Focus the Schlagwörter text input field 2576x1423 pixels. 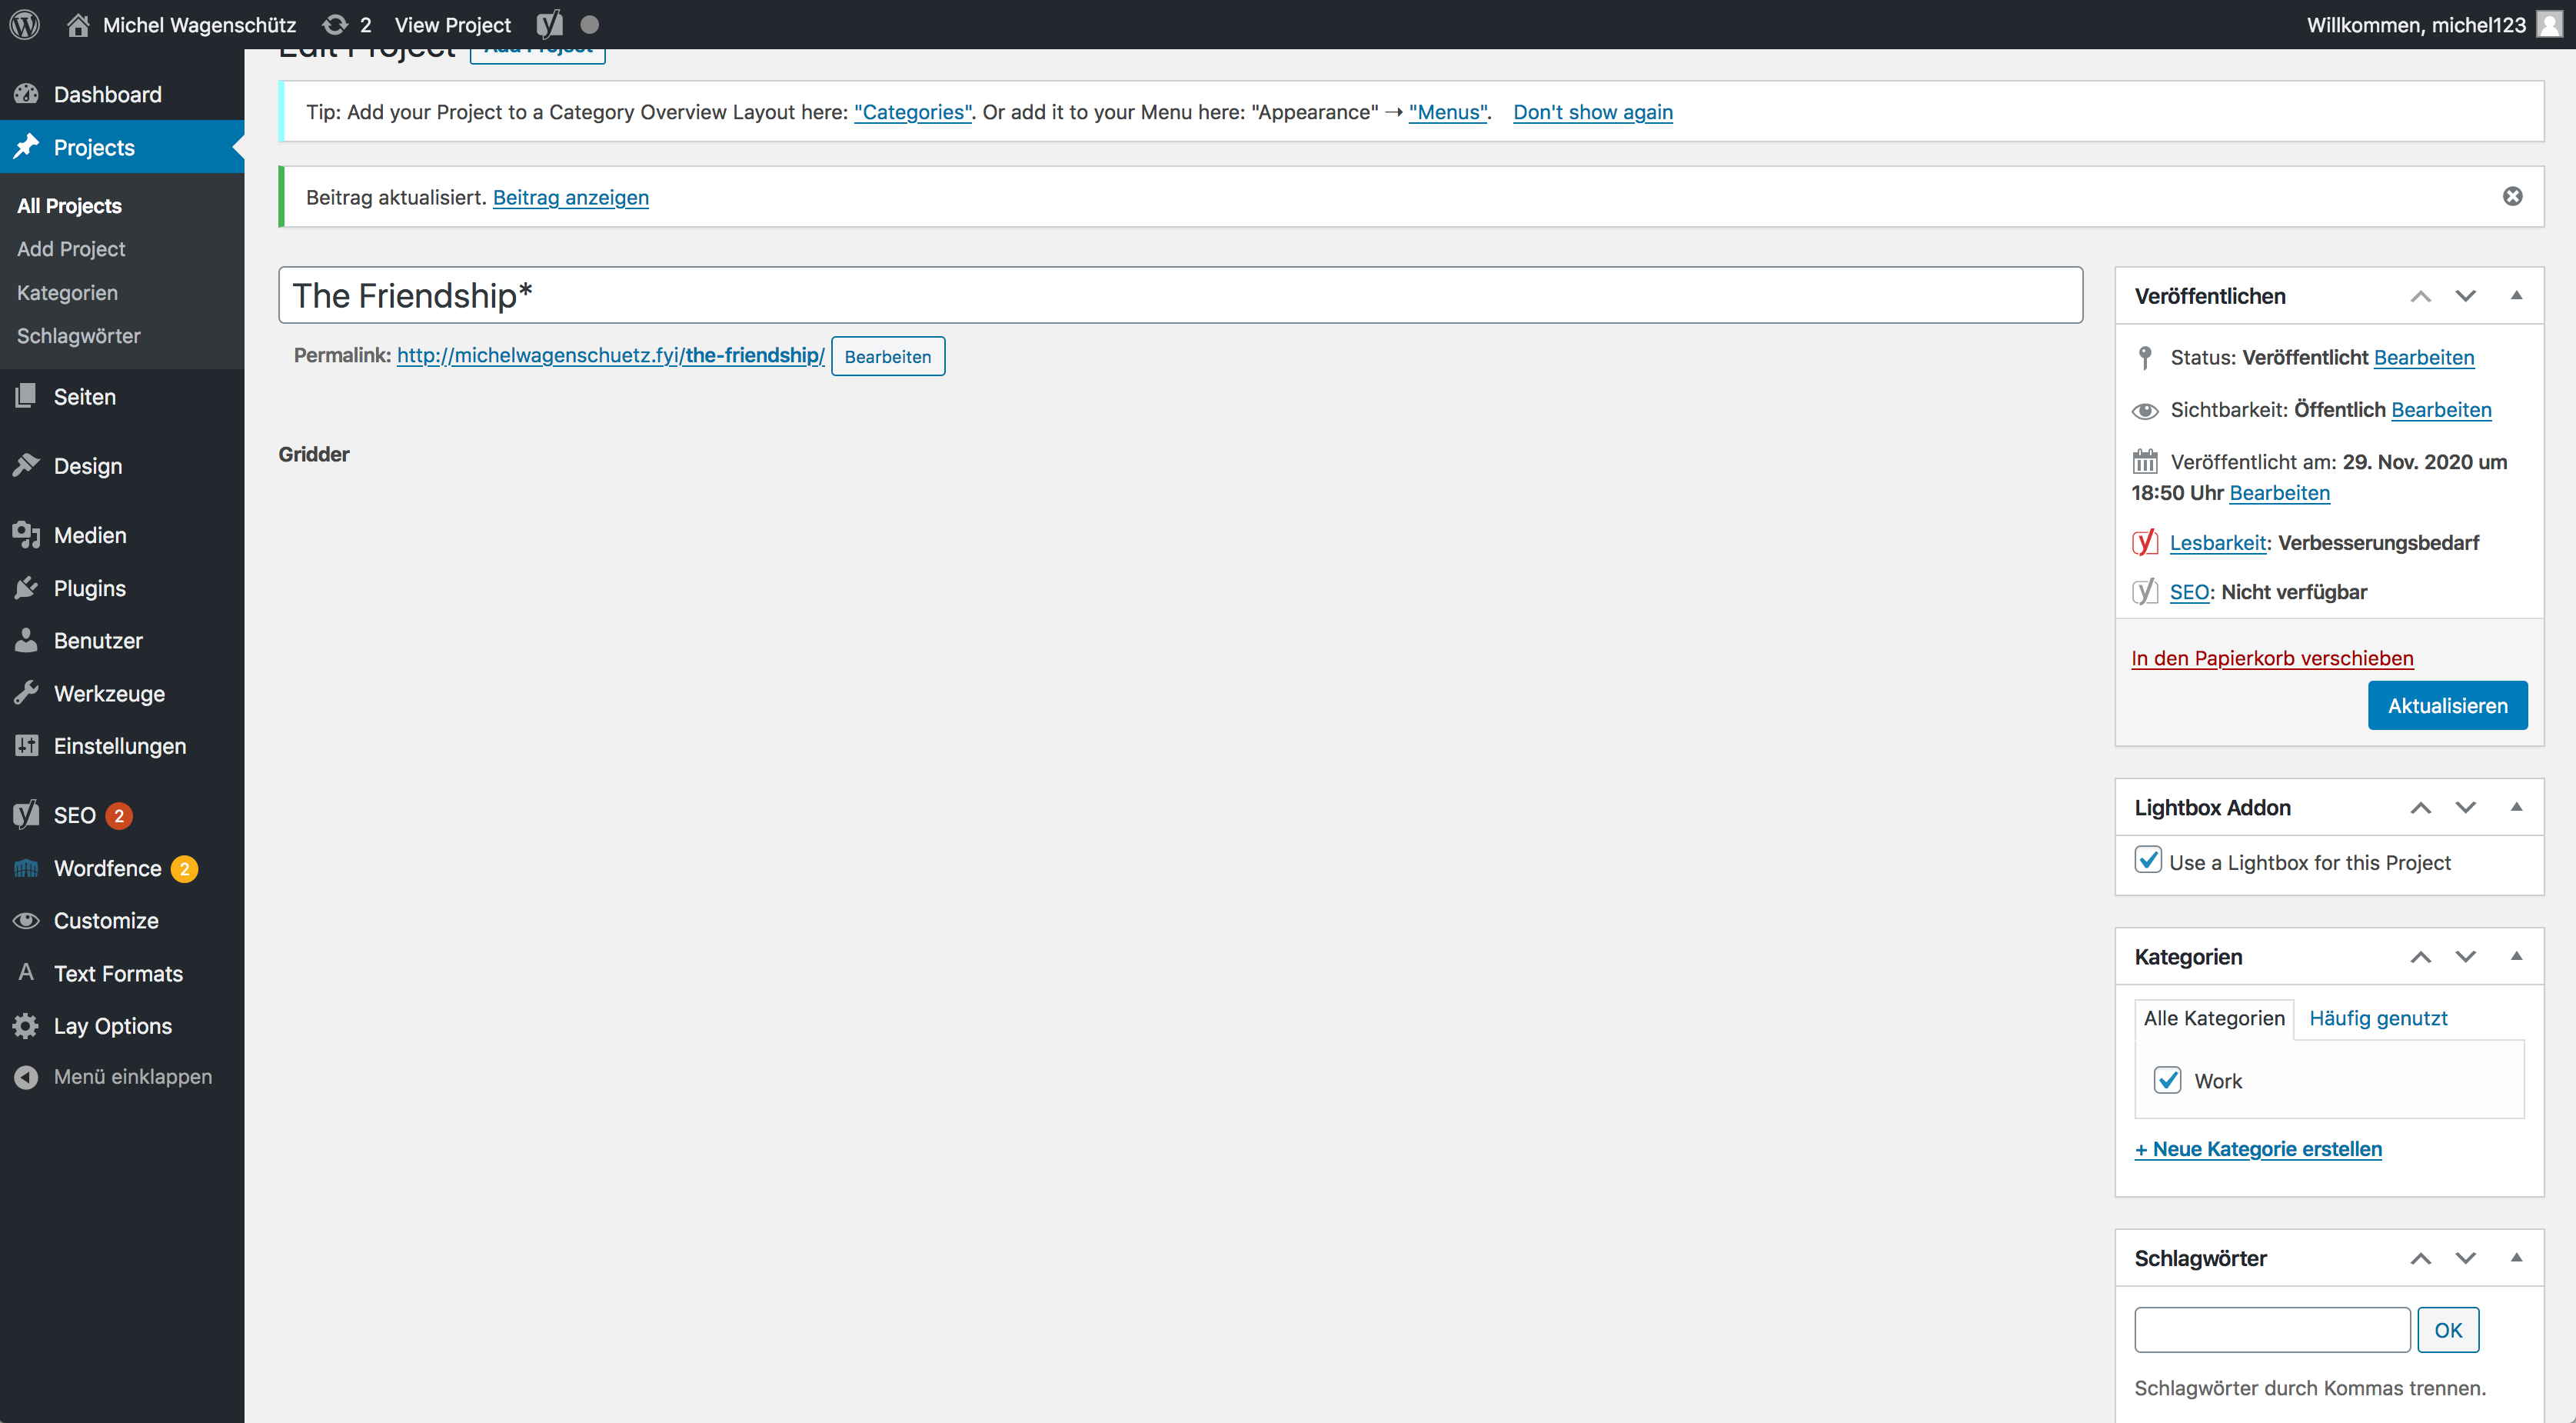click(2271, 1330)
